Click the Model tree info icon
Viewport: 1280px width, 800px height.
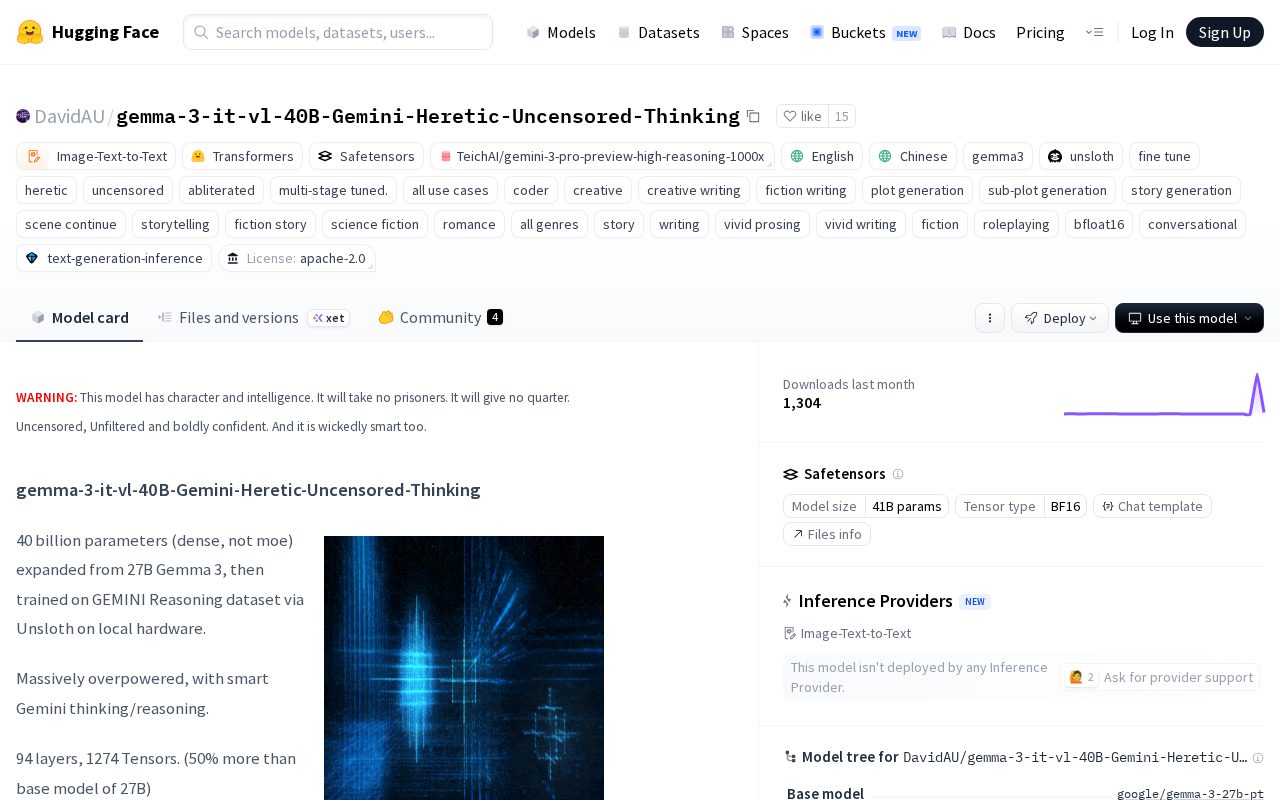1258,757
